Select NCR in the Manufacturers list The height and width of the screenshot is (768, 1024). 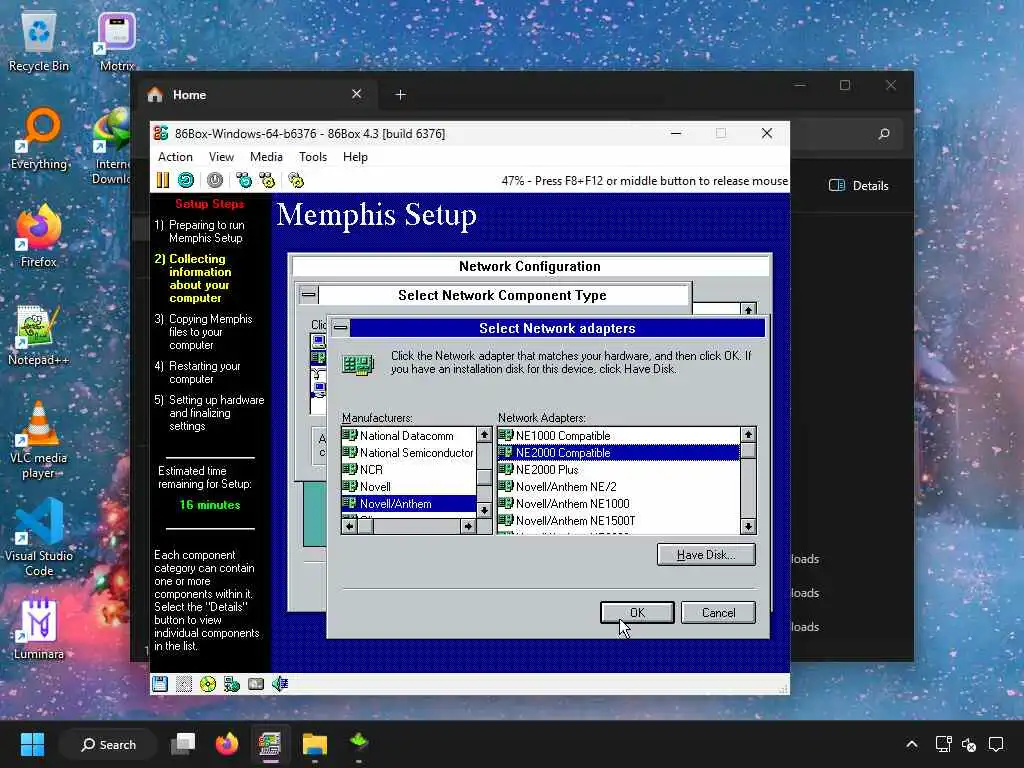[409, 470]
